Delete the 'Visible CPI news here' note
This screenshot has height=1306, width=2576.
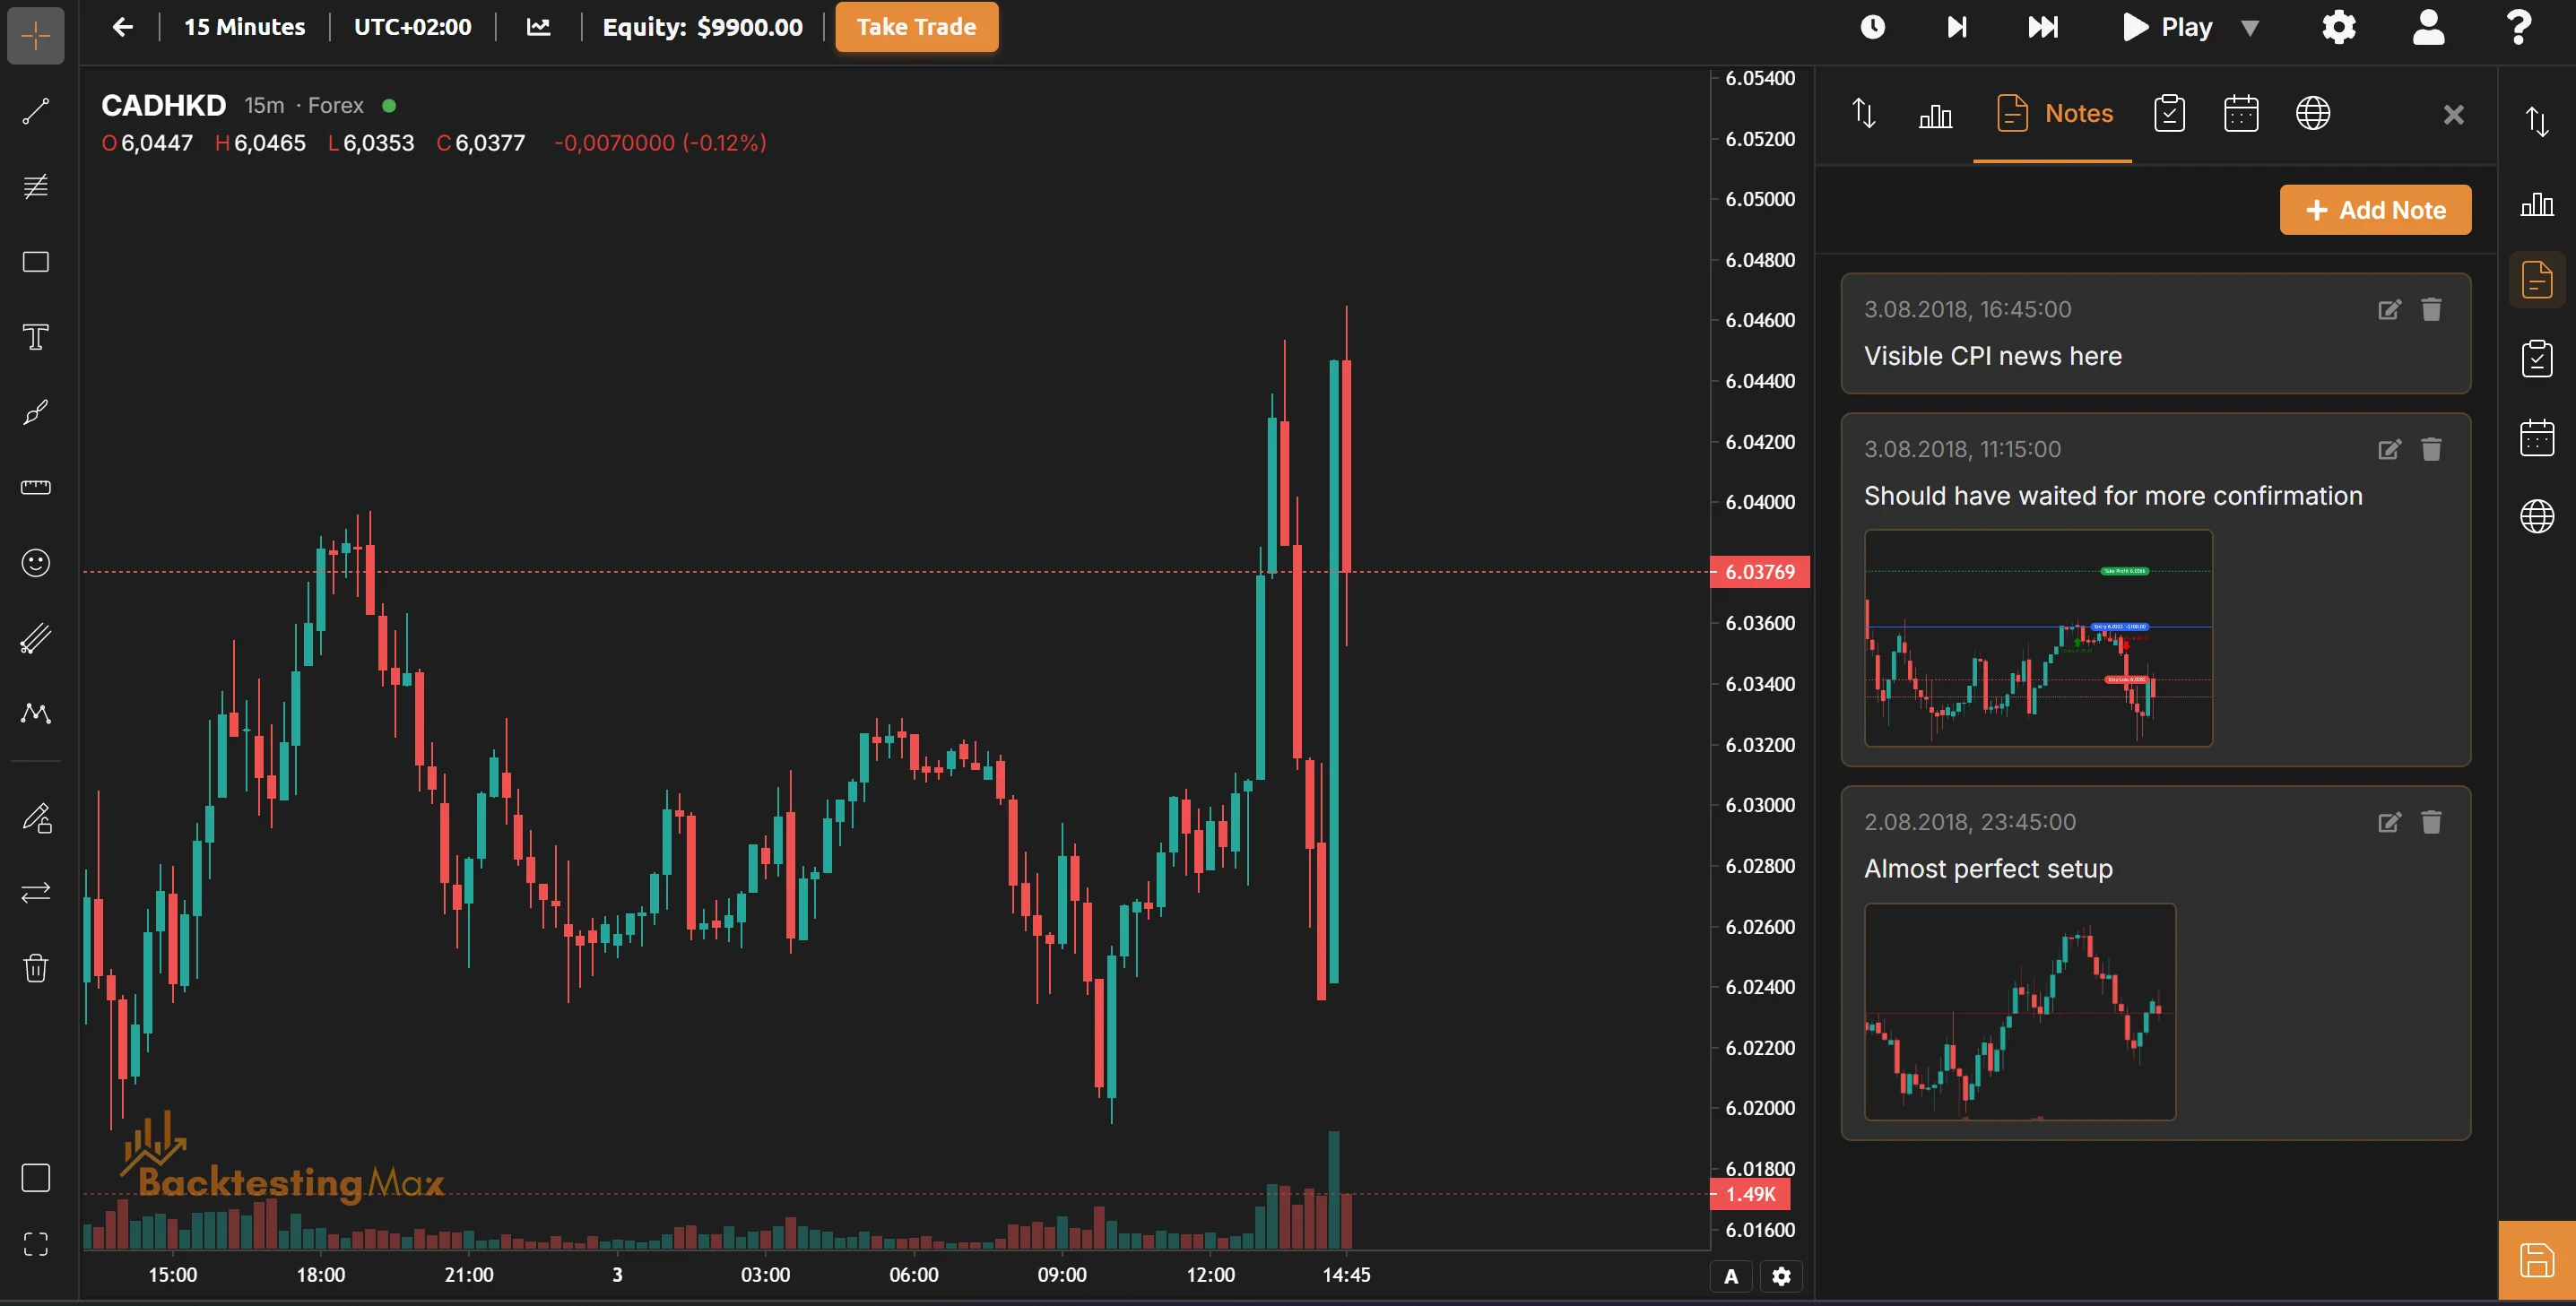tap(2431, 310)
